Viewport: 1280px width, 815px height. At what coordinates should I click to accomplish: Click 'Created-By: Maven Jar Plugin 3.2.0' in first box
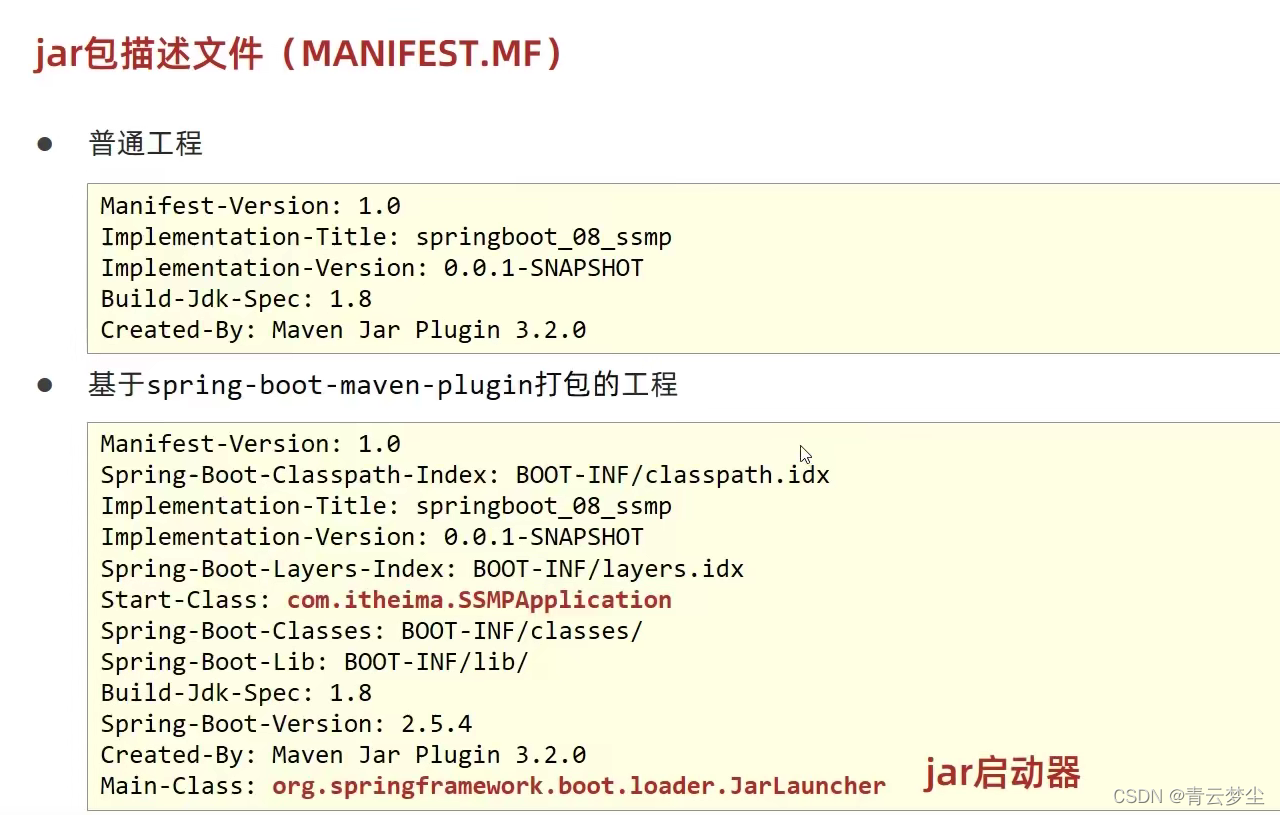[x=343, y=330]
